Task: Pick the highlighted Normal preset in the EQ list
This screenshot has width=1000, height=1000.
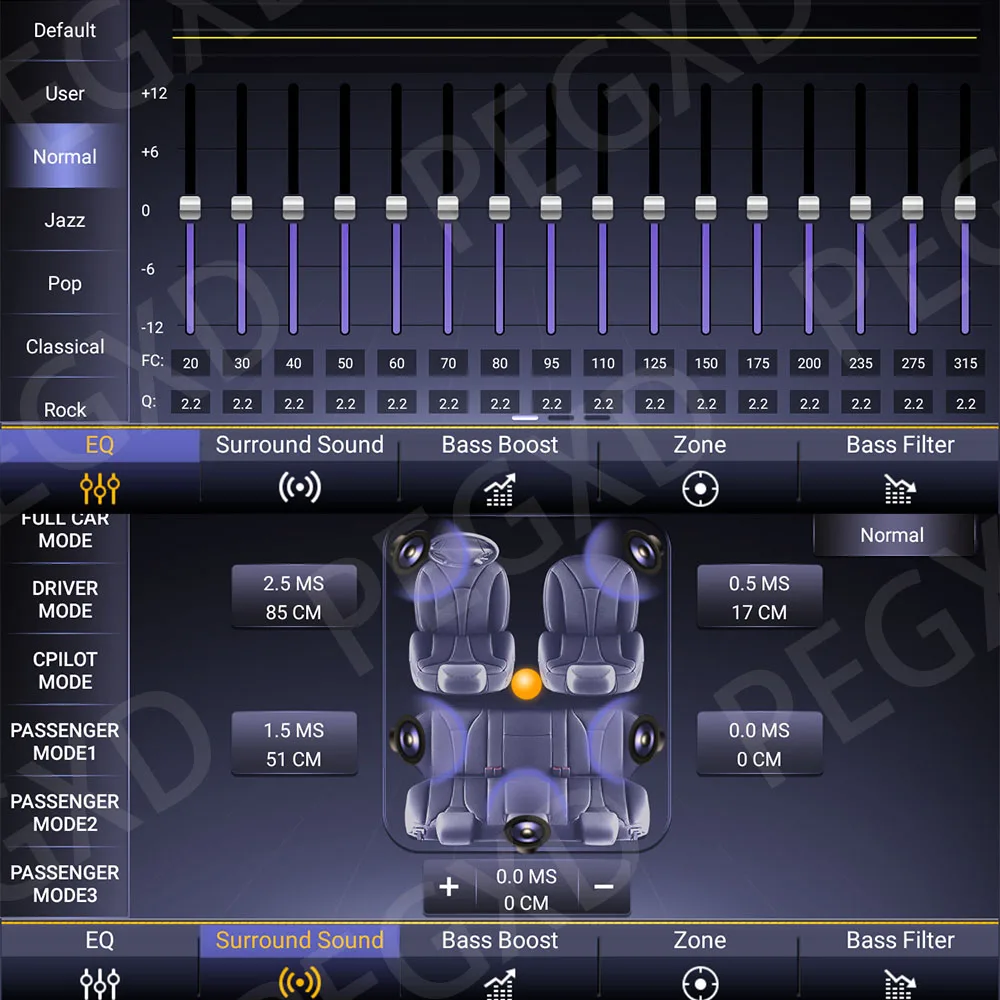Action: pyautogui.click(x=64, y=156)
